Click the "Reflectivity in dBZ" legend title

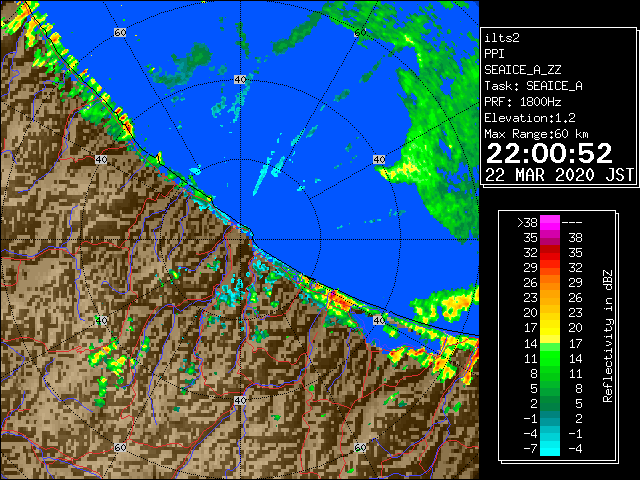[608, 336]
